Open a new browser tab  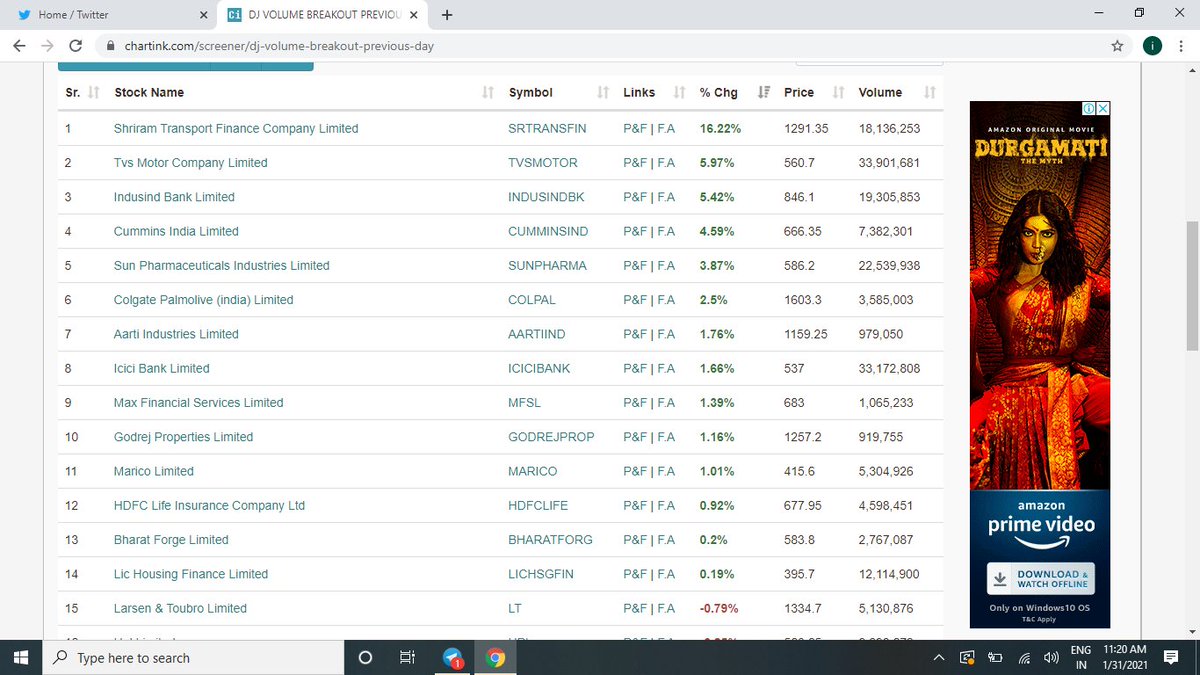coord(446,15)
